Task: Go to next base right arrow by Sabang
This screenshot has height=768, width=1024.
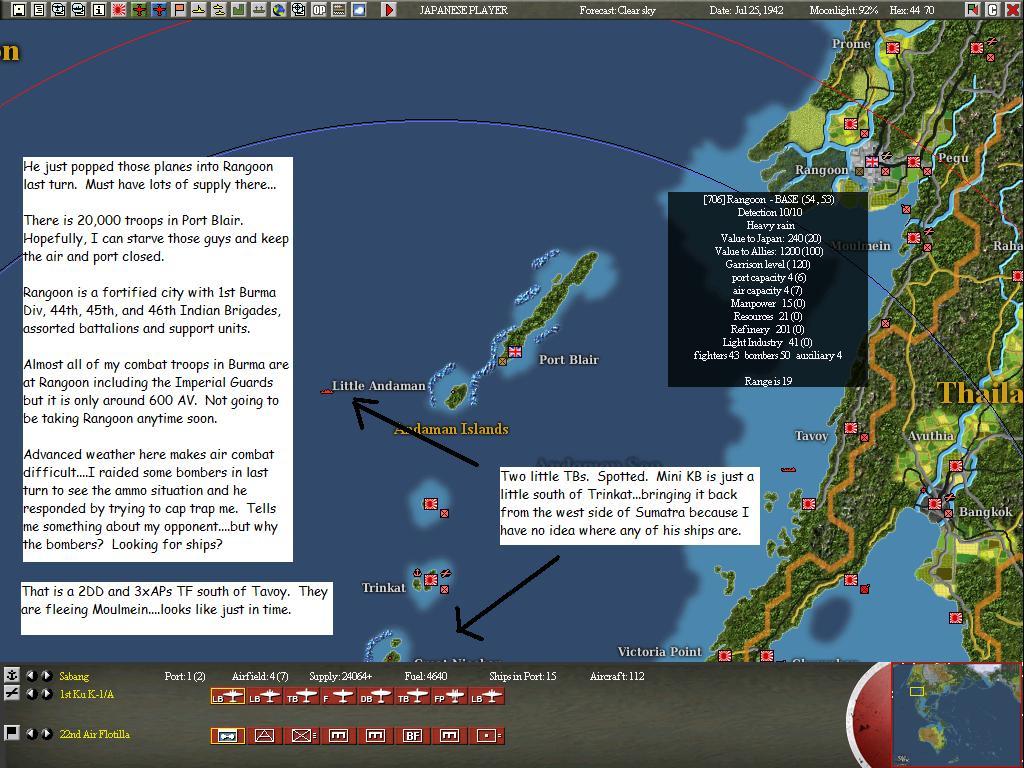Action: (x=46, y=675)
